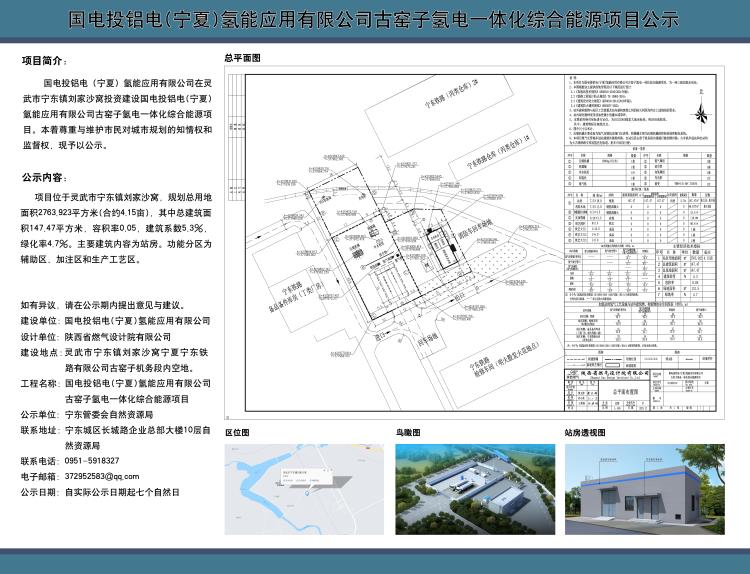Viewport: 750px width, 574px height.
Task: Select the line containing 面积2763.923平方米
Action: pyautogui.click(x=116, y=213)
